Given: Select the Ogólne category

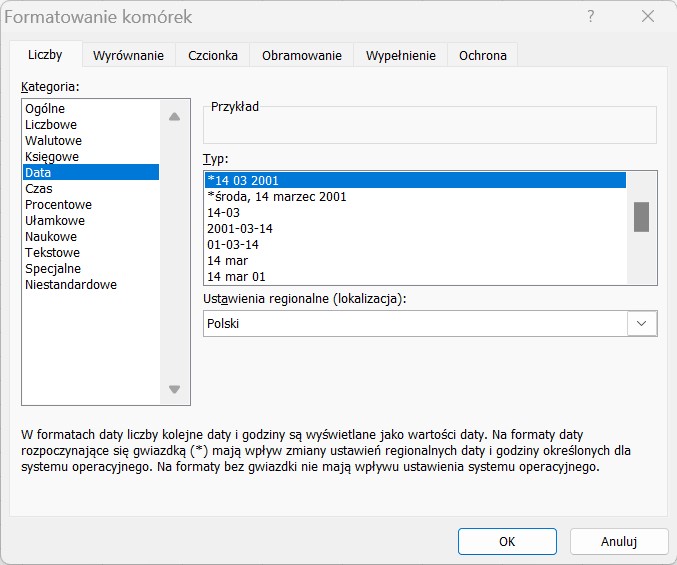Looking at the screenshot, I should [x=91, y=109].
